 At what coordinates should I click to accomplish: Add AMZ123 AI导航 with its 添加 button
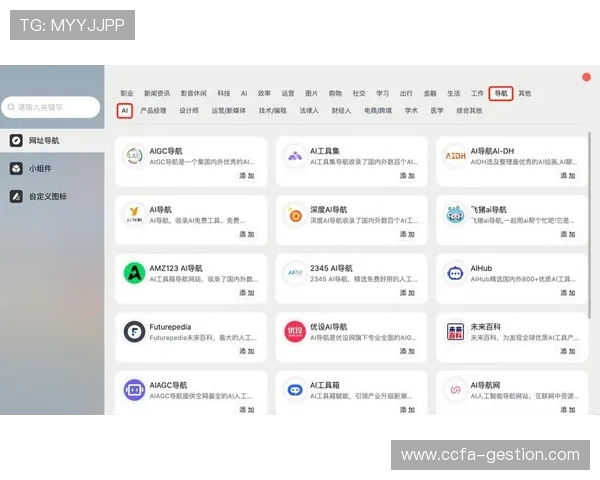click(247, 293)
